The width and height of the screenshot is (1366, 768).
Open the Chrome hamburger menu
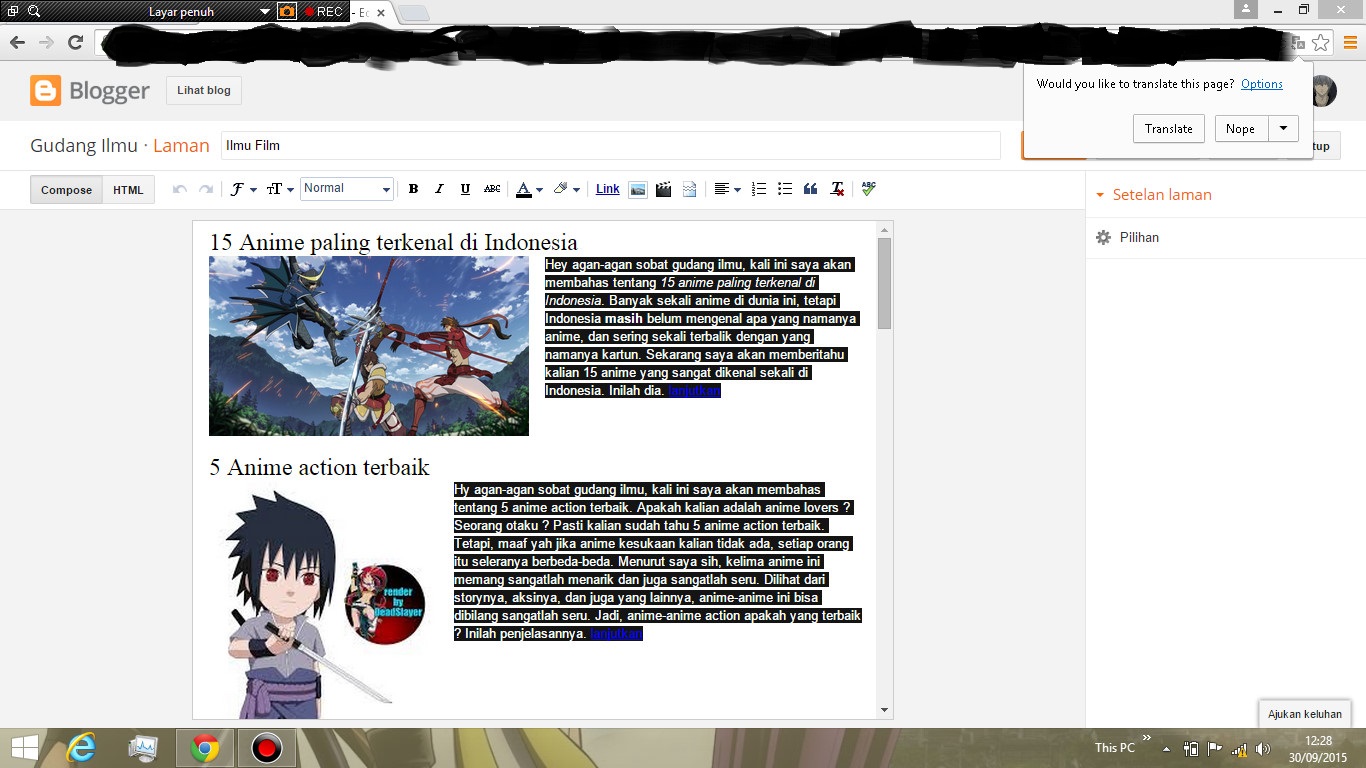coord(1351,43)
